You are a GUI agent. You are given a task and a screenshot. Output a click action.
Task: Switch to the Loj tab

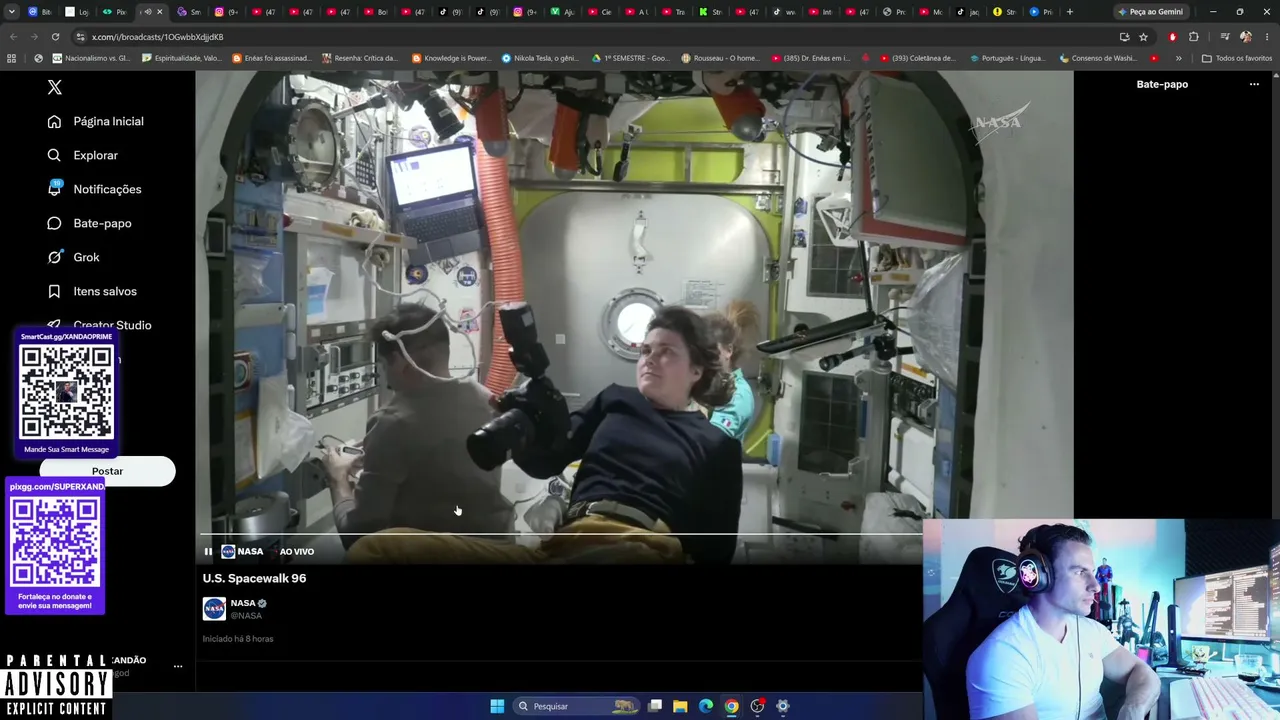(x=77, y=12)
